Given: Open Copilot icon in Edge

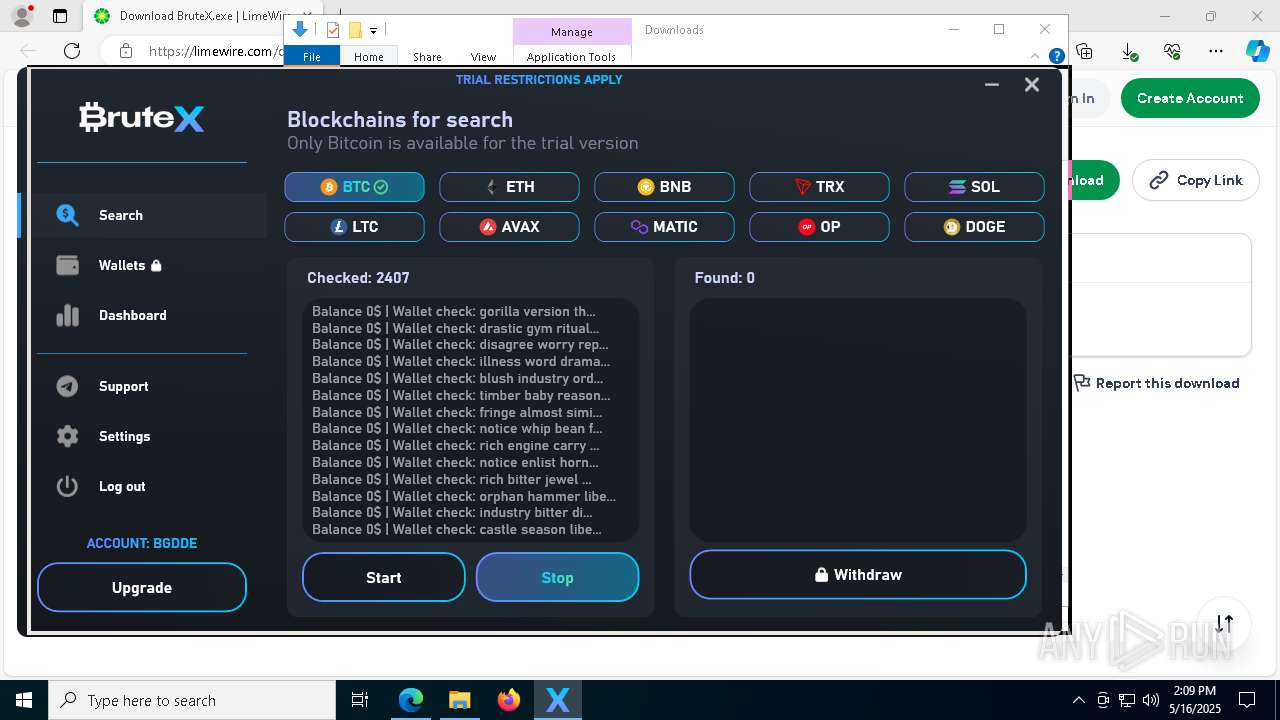Looking at the screenshot, I should point(1257,51).
